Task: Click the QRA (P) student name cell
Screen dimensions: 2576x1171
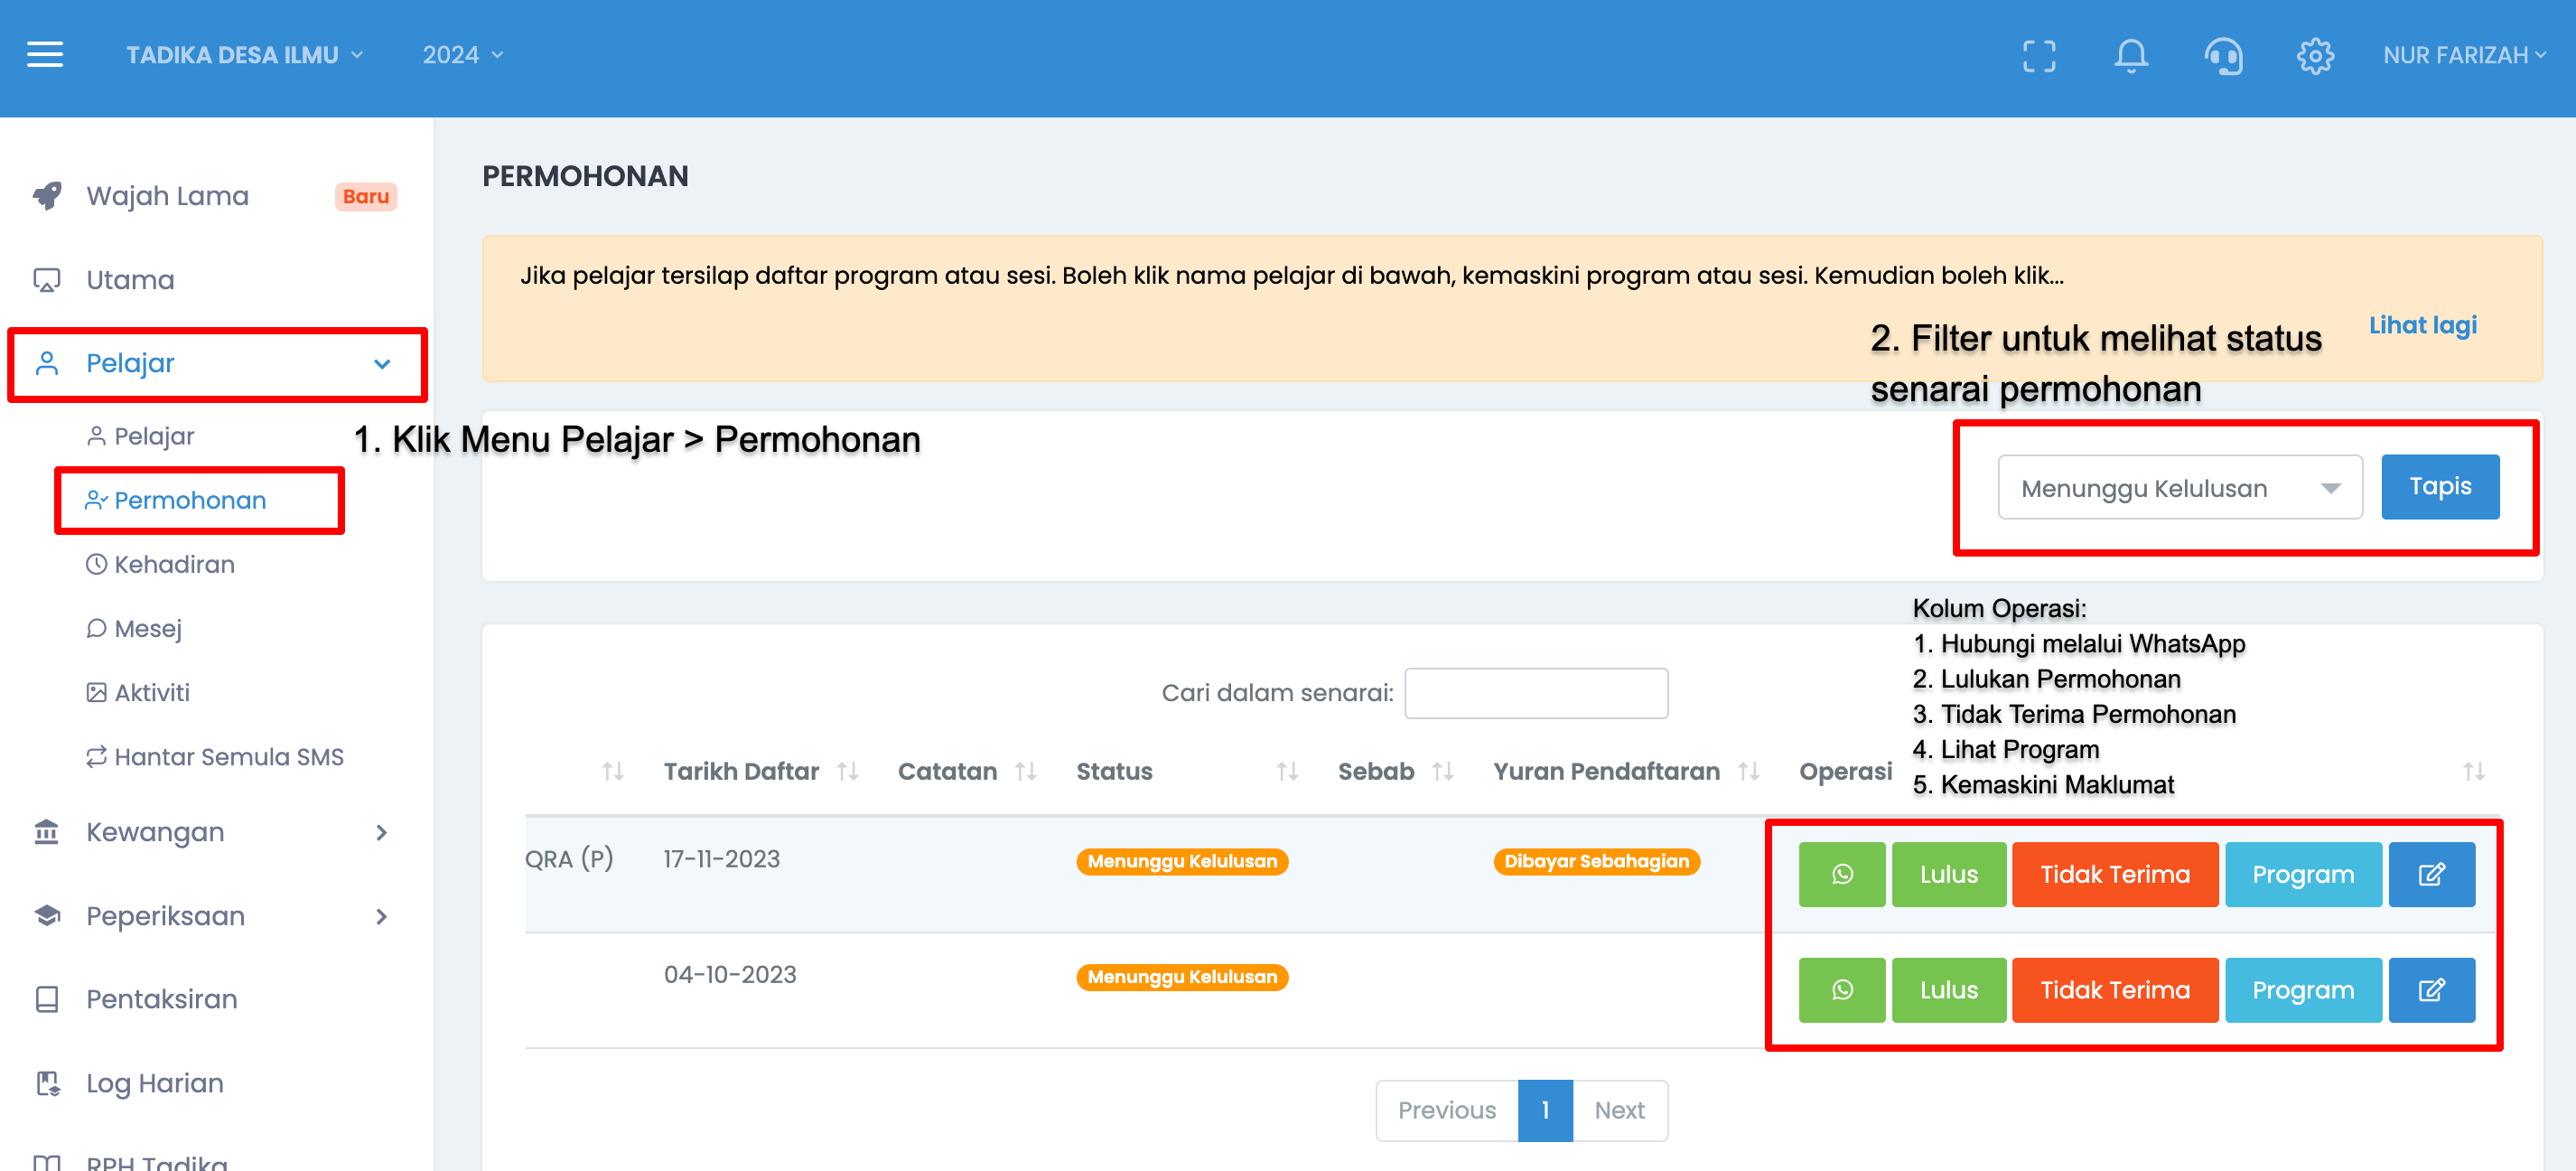Action: click(569, 859)
